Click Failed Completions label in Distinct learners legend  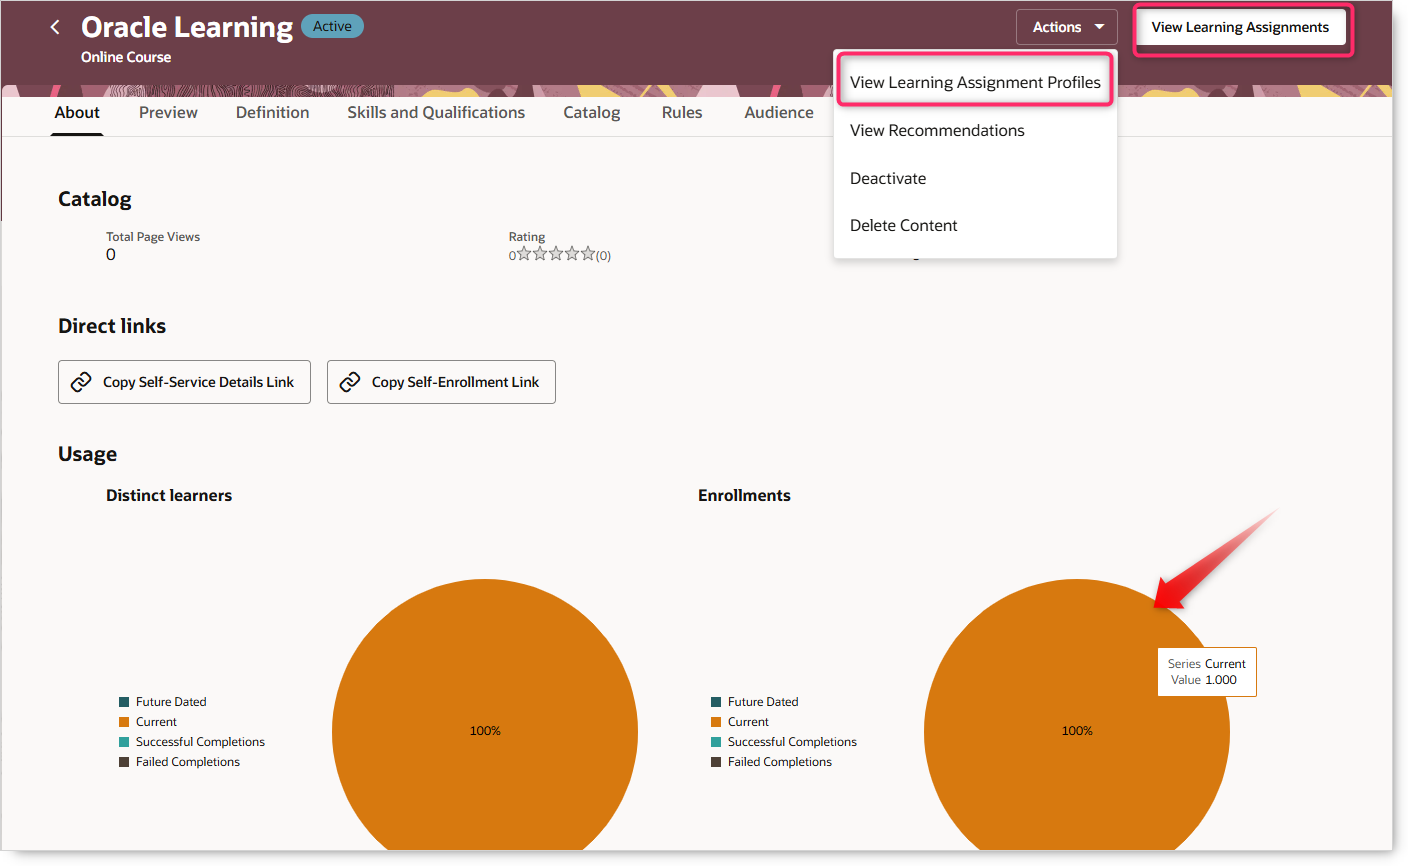tap(188, 762)
